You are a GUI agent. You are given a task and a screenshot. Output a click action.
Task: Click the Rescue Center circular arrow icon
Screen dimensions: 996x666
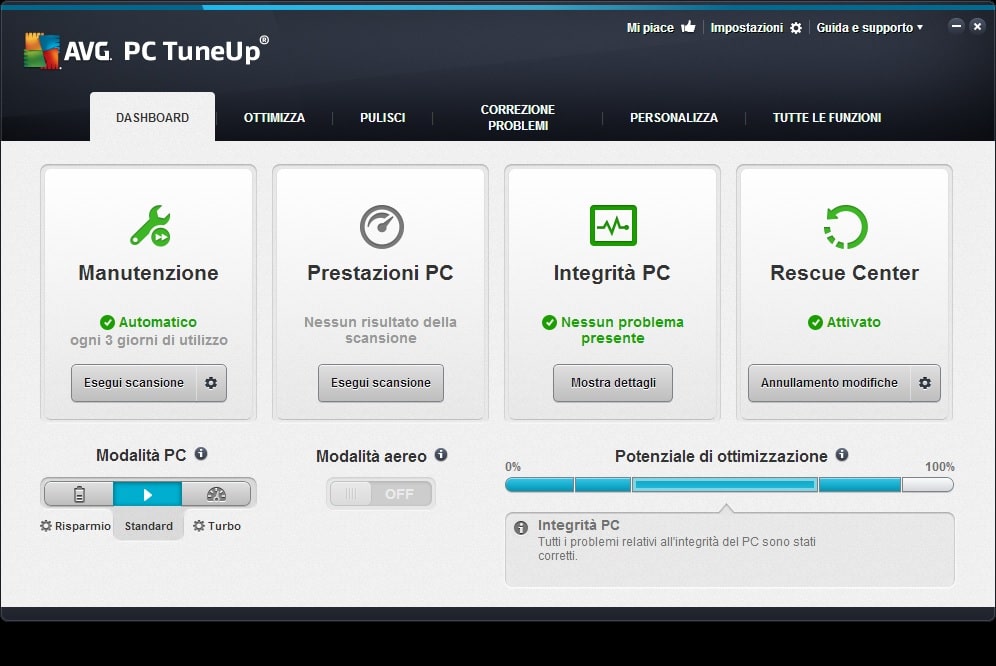pyautogui.click(x=845, y=226)
